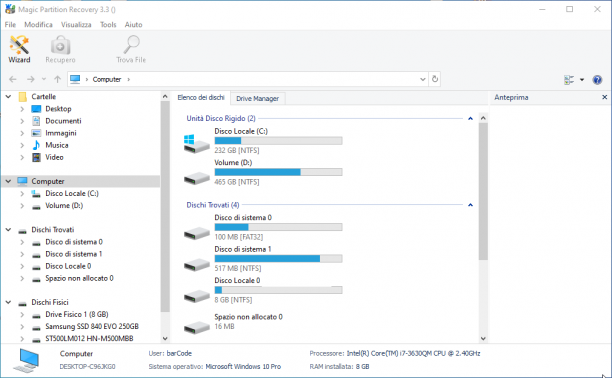Navigate back with the left arrow
612x378 pixels.
pyautogui.click(x=13, y=79)
